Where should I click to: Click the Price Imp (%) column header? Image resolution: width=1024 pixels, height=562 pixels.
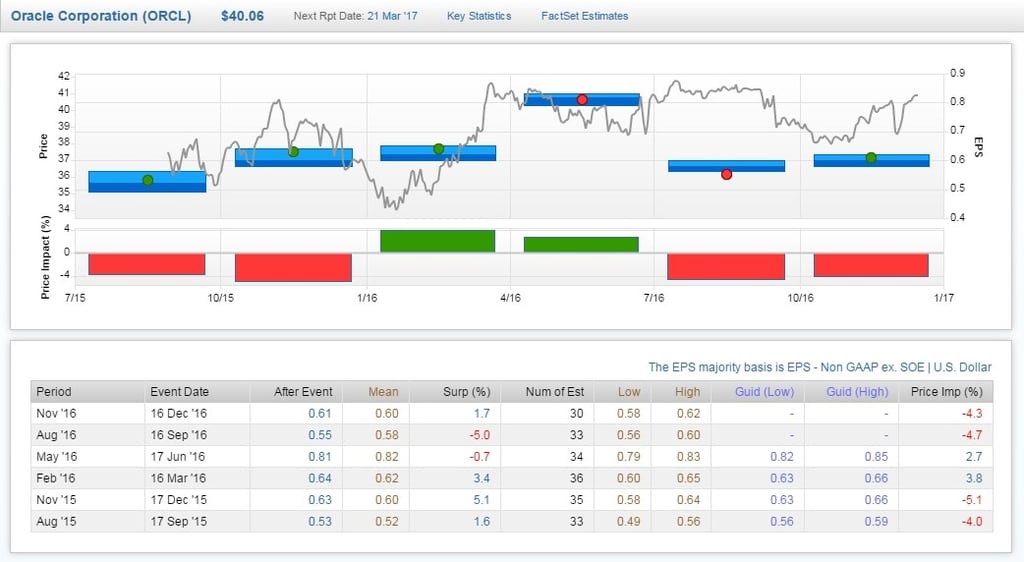click(x=946, y=392)
